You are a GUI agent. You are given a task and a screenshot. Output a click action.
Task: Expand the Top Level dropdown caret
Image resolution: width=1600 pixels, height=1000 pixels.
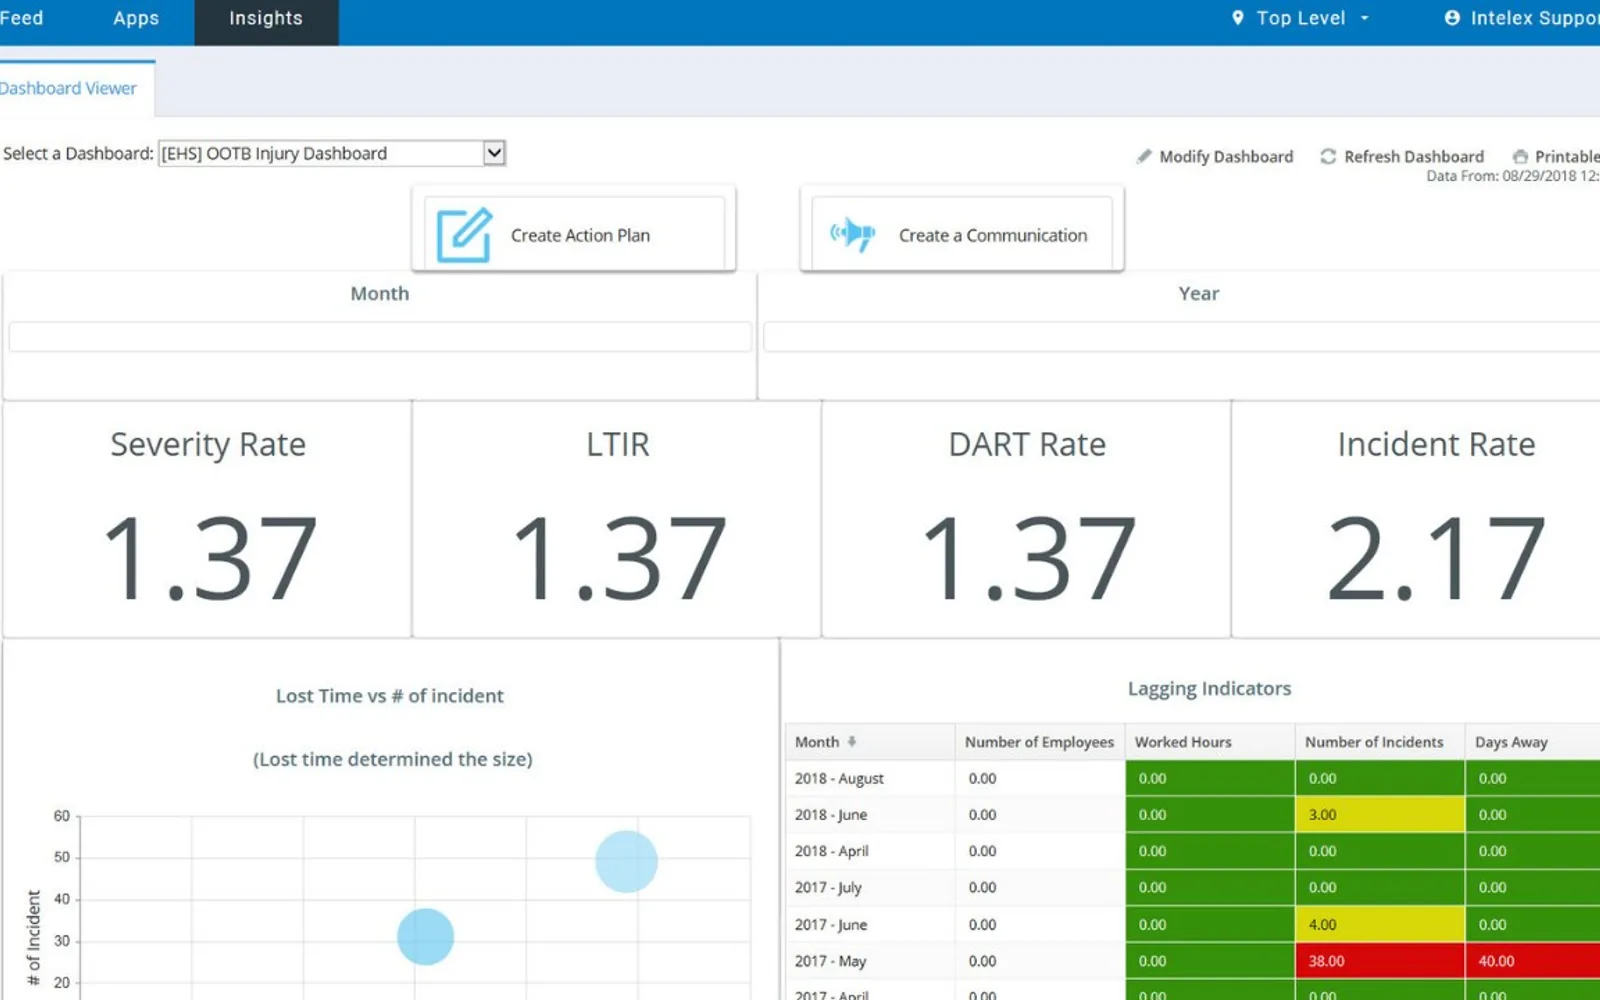pyautogui.click(x=1364, y=18)
